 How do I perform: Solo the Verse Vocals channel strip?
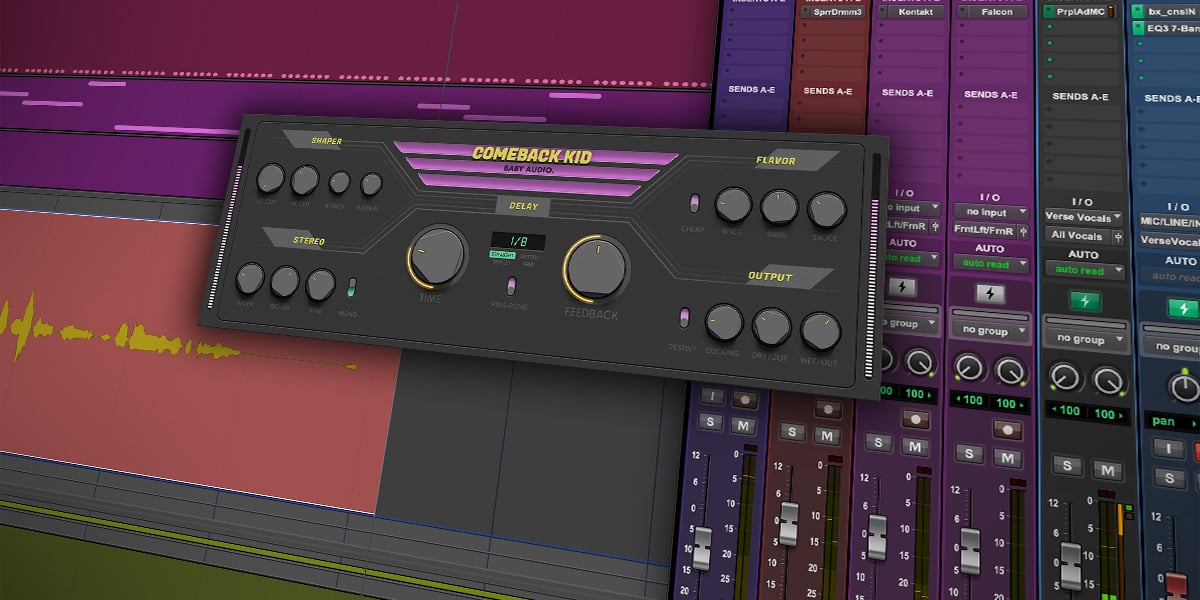[1068, 465]
